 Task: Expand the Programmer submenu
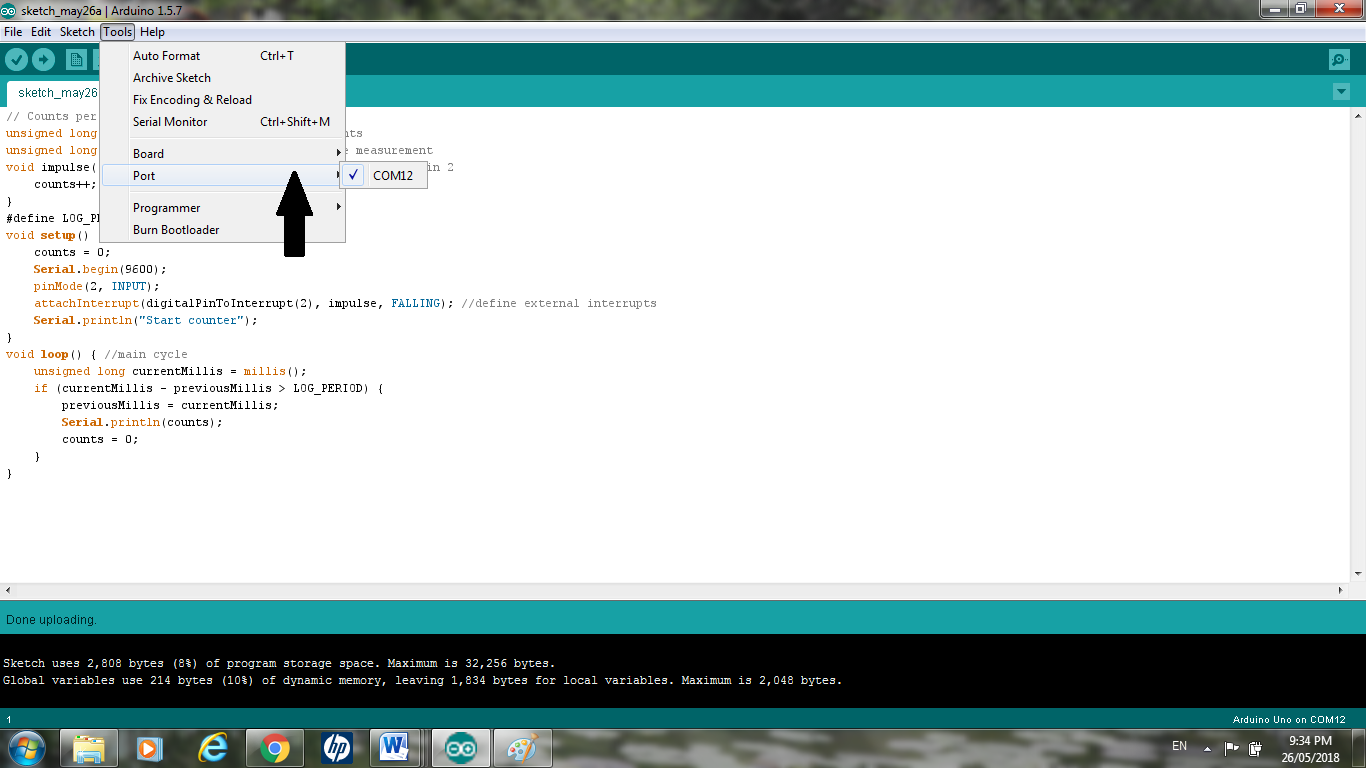tap(224, 207)
